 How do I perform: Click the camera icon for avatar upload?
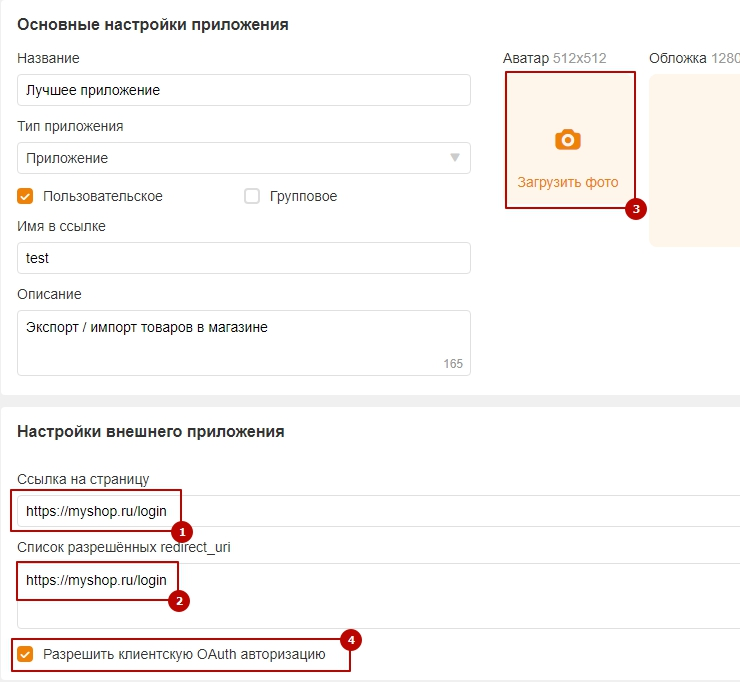click(x=568, y=140)
